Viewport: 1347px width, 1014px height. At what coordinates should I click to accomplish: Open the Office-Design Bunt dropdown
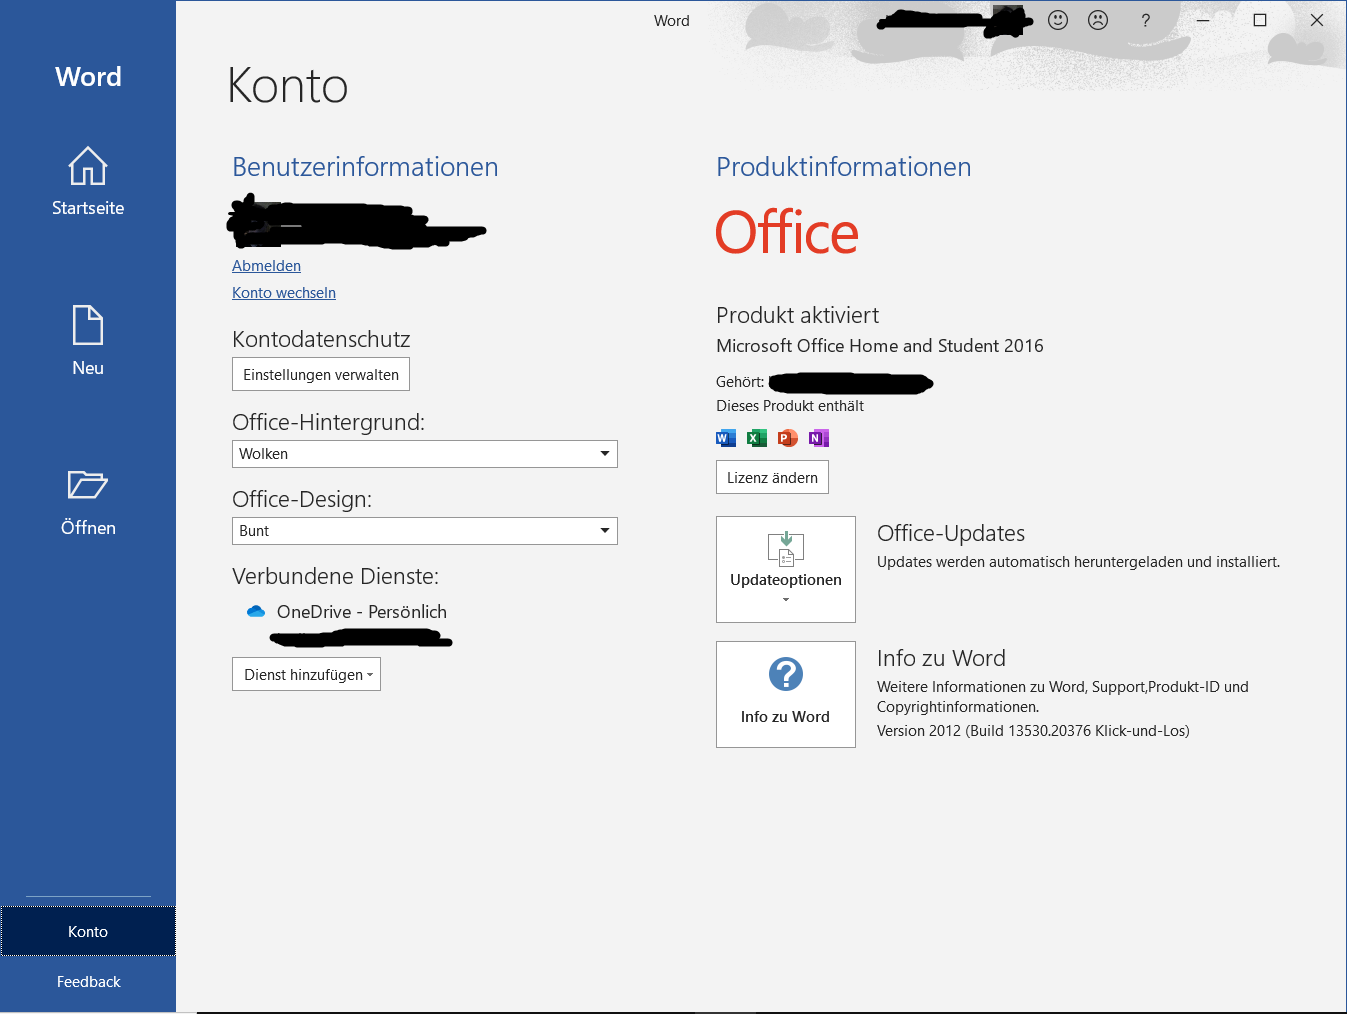coord(425,531)
